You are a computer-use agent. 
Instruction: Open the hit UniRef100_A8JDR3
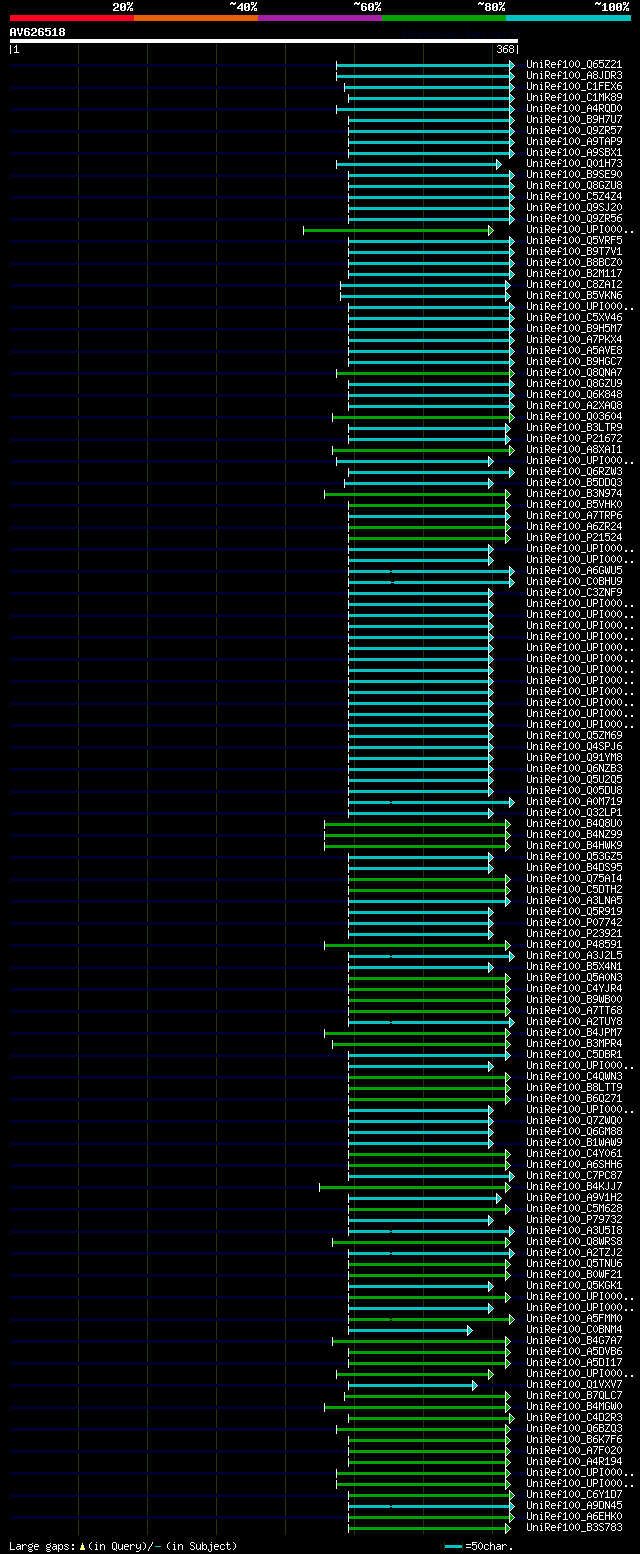click(x=574, y=75)
